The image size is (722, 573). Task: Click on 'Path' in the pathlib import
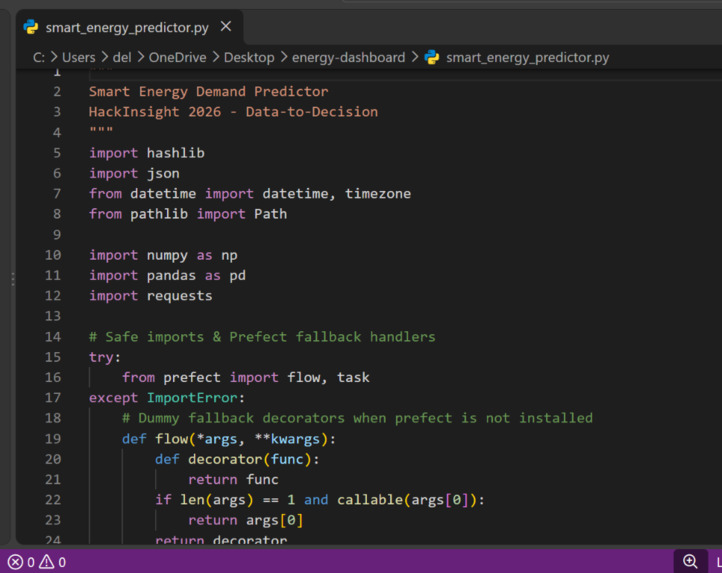271,214
